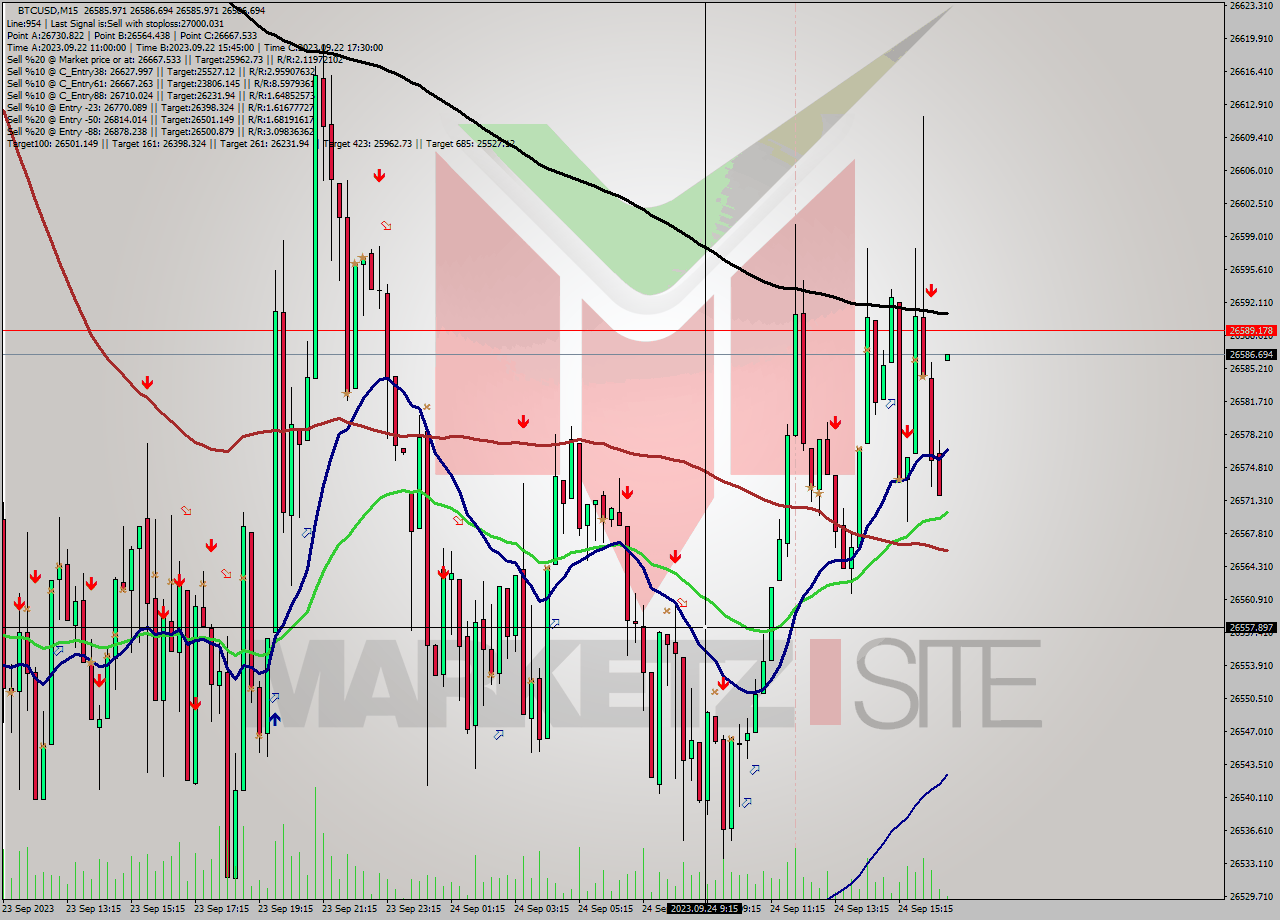Click the solid dark blue up arrow marker
Image resolution: width=1280 pixels, height=920 pixels.
point(274,718)
